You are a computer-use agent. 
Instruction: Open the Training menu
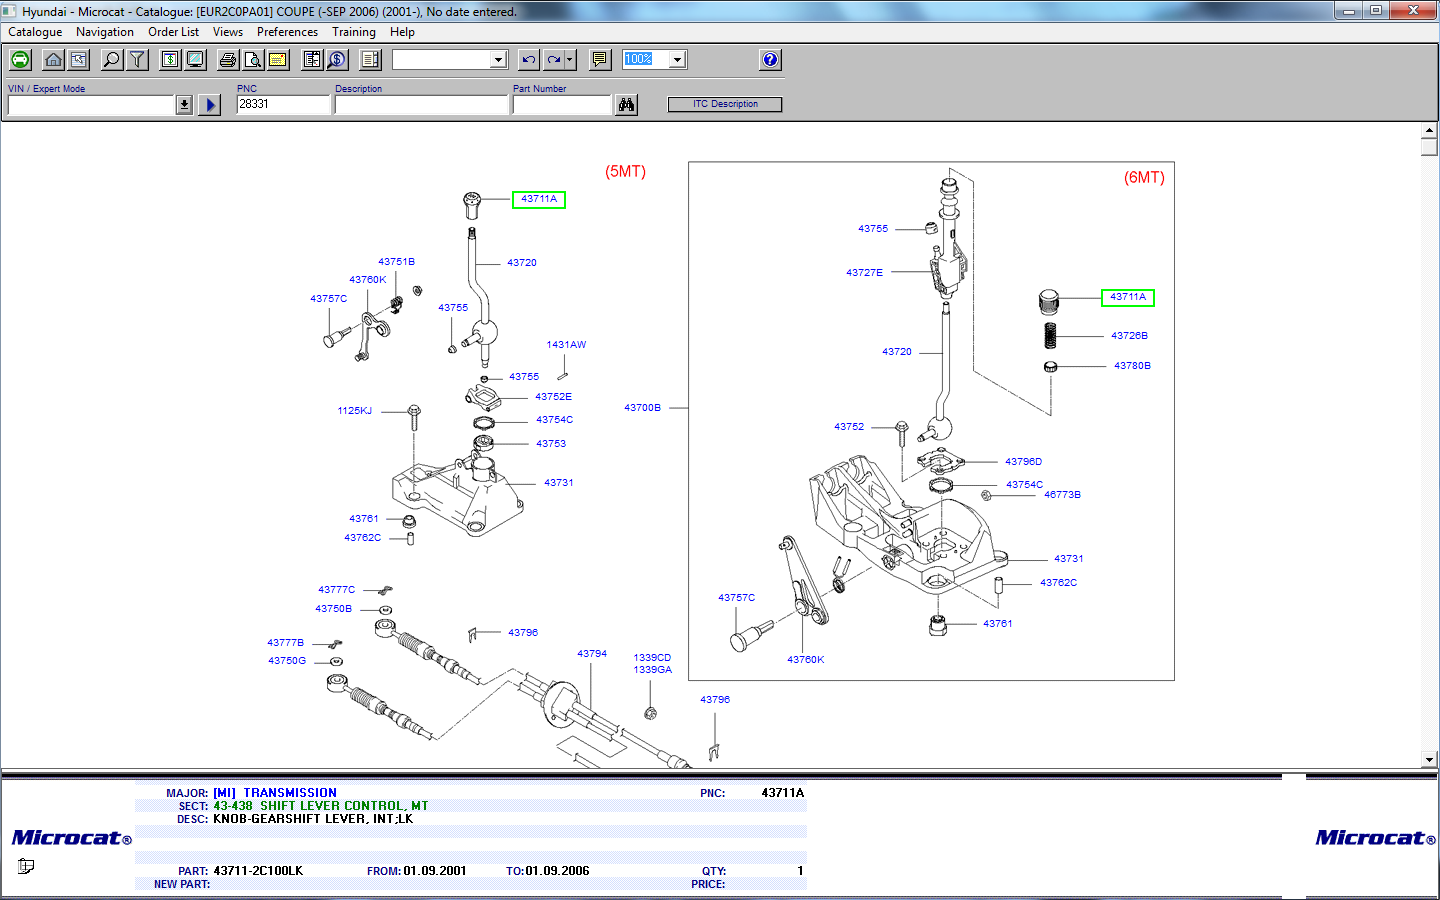coord(354,32)
